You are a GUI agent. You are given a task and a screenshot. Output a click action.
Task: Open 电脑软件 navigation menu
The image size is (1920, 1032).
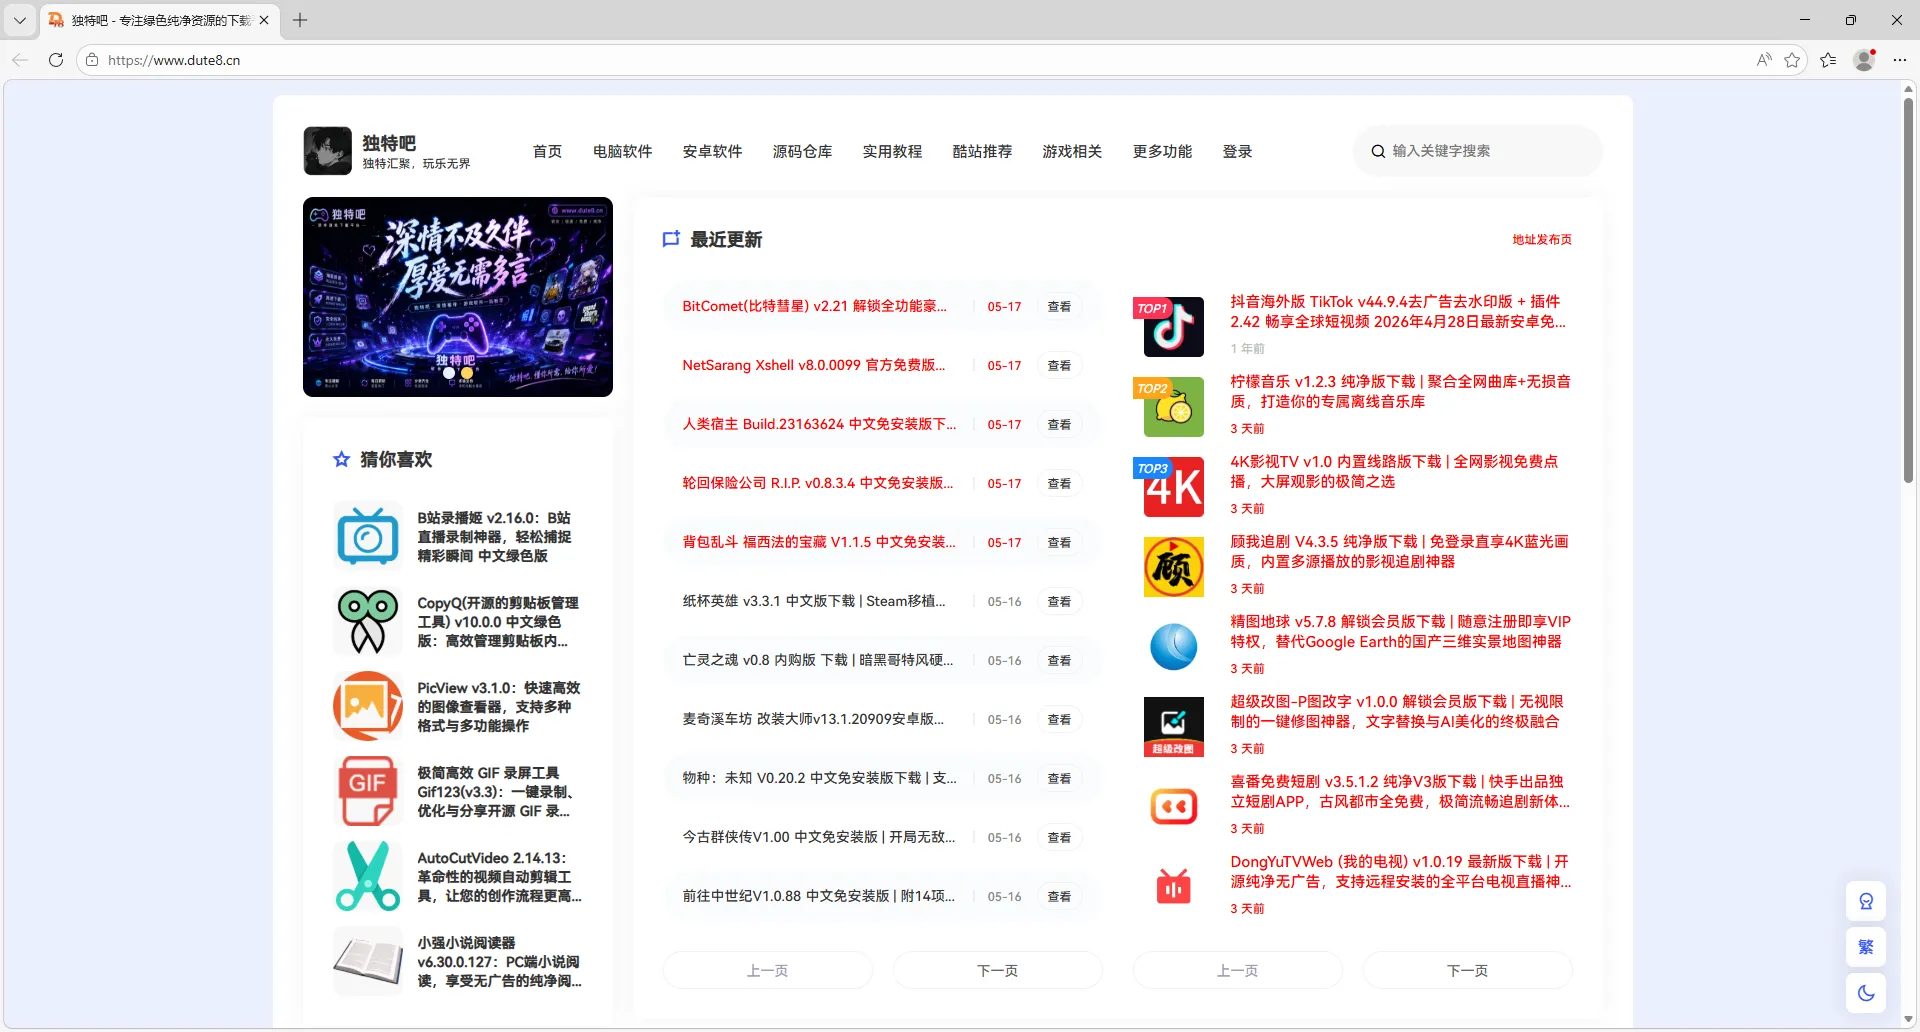coord(622,151)
